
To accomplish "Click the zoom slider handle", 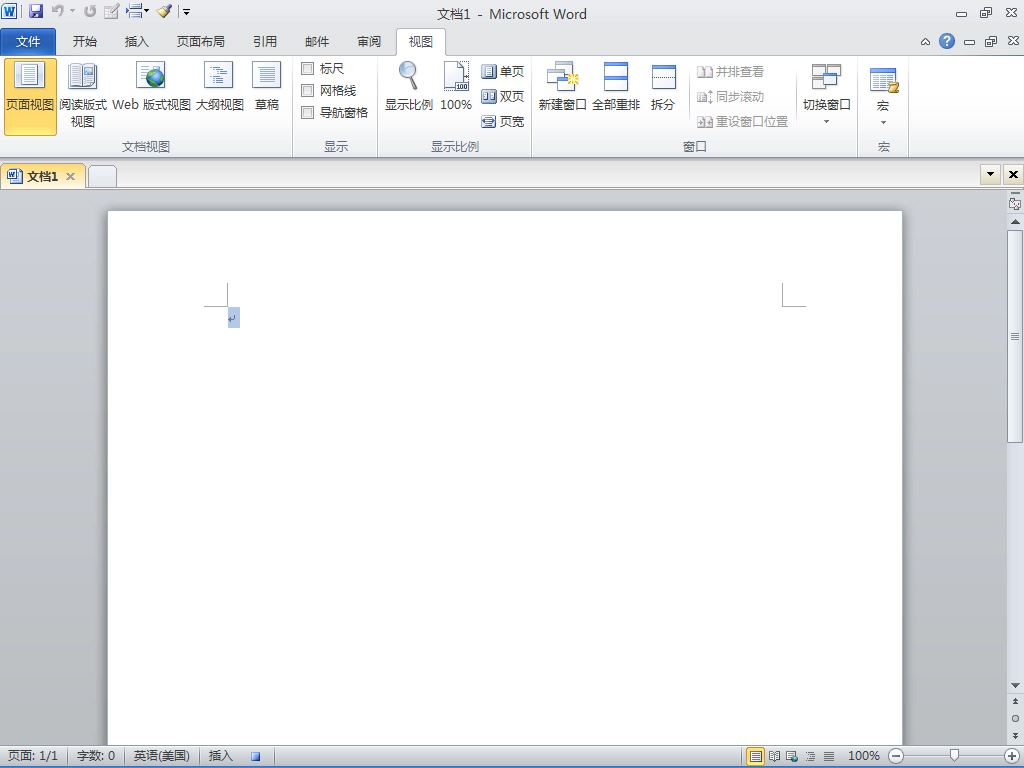I will 954,756.
